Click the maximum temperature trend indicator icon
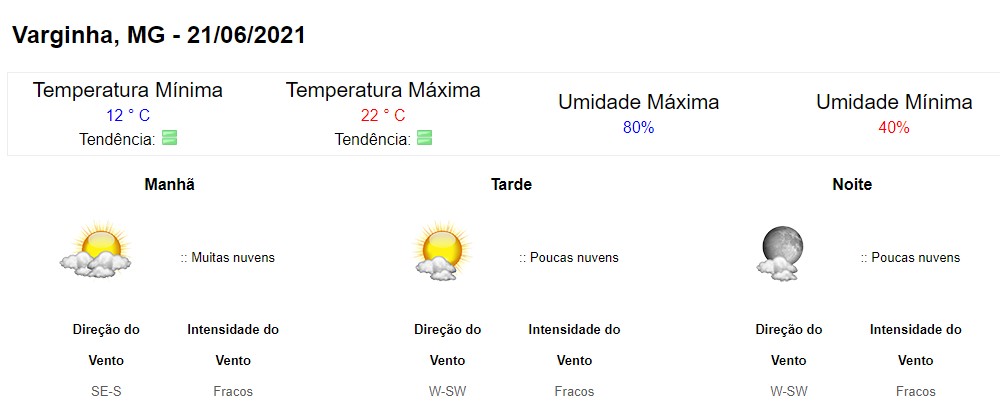1000x418 pixels. [x=424, y=137]
